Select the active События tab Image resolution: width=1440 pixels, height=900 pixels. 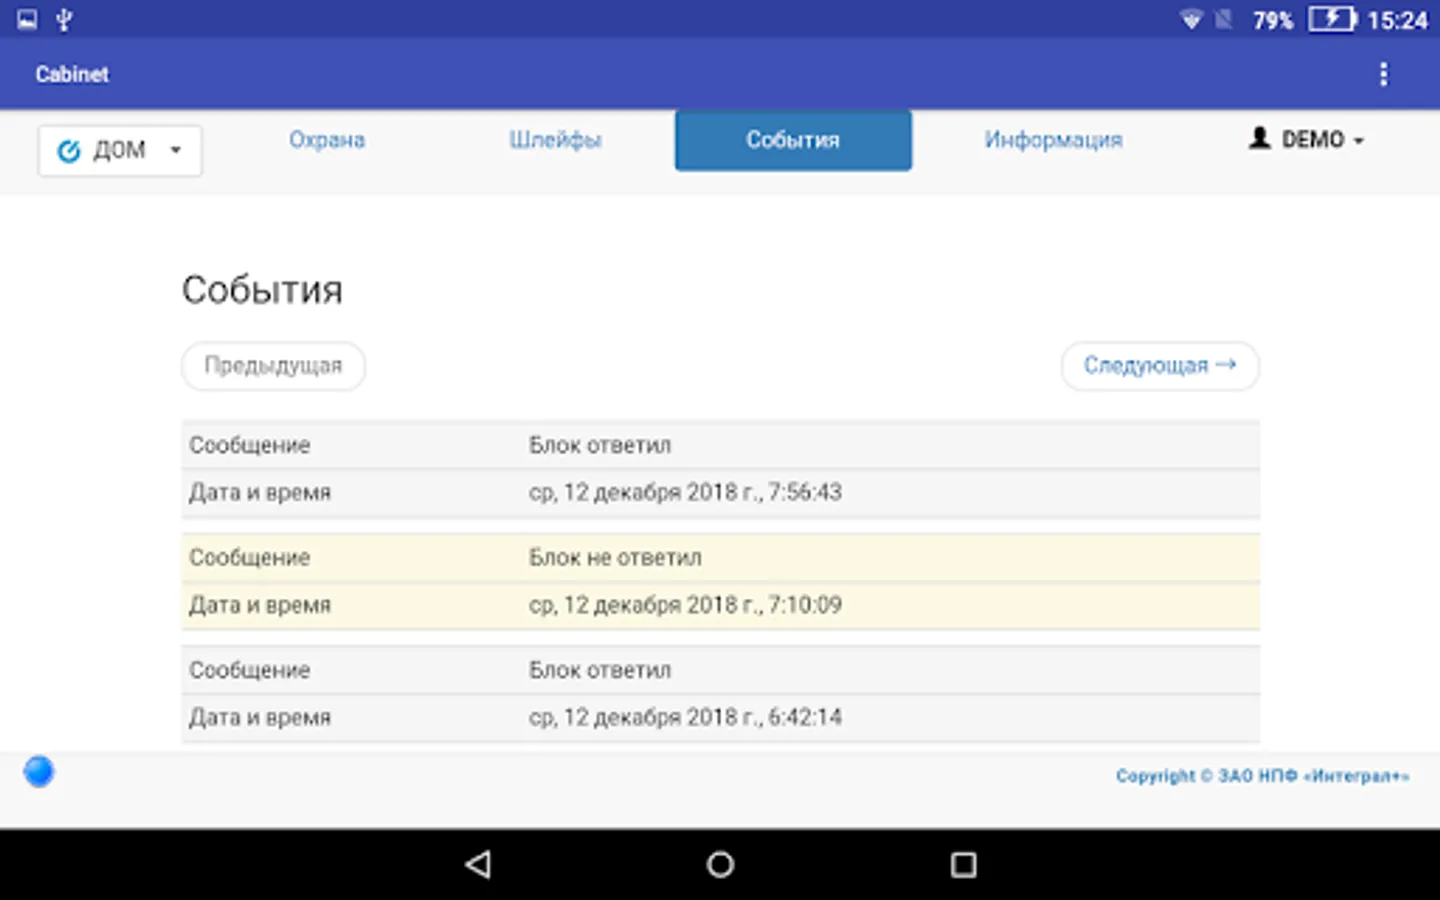coord(793,140)
